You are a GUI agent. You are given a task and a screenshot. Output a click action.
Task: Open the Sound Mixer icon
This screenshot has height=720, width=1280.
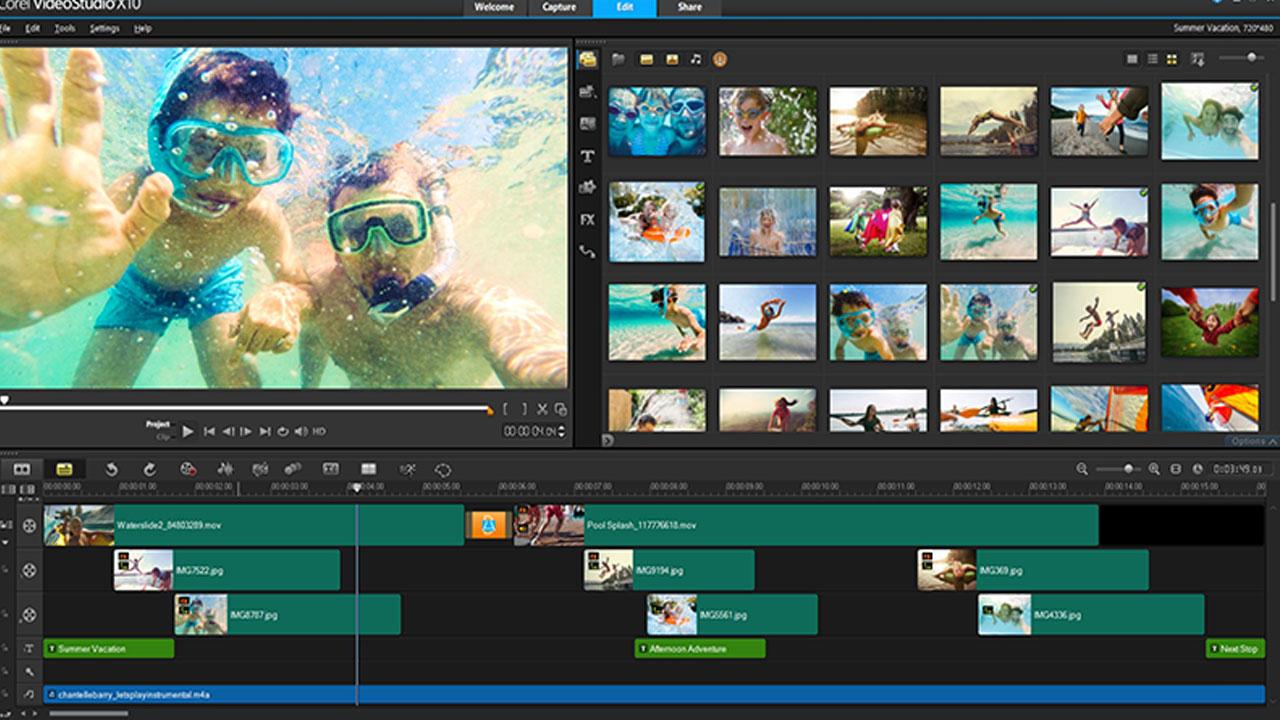click(225, 469)
